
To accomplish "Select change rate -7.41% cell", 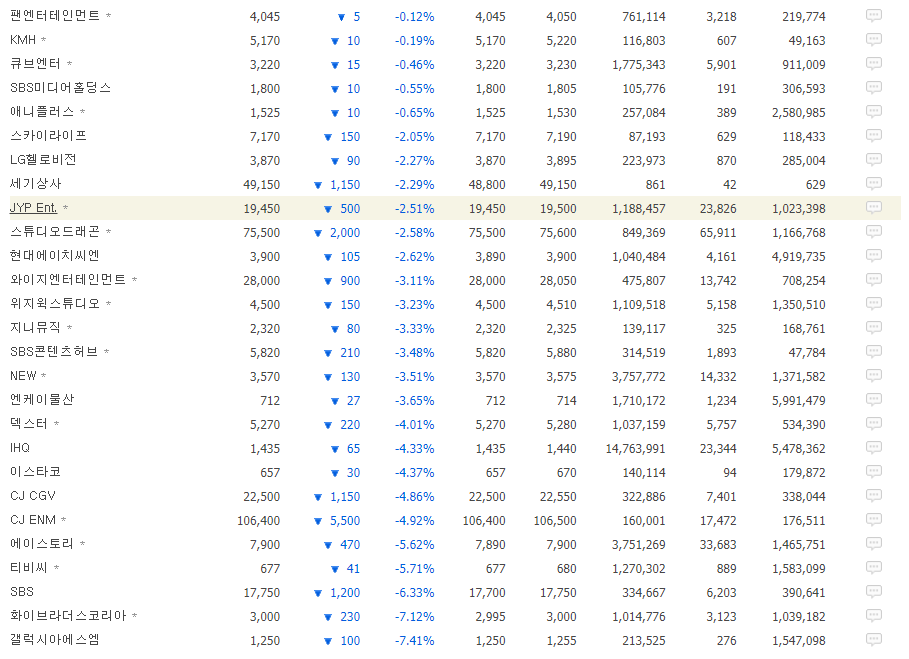I will point(414,641).
